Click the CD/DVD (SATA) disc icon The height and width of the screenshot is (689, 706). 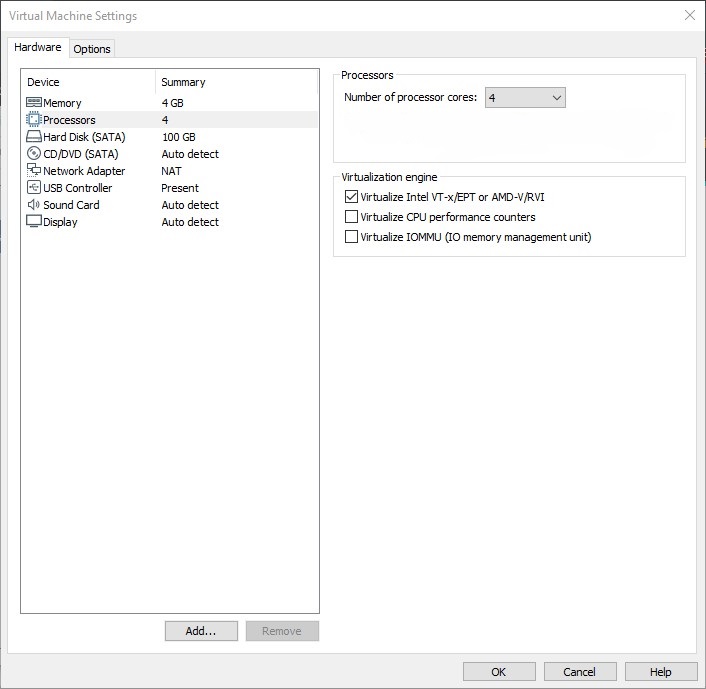(x=33, y=154)
